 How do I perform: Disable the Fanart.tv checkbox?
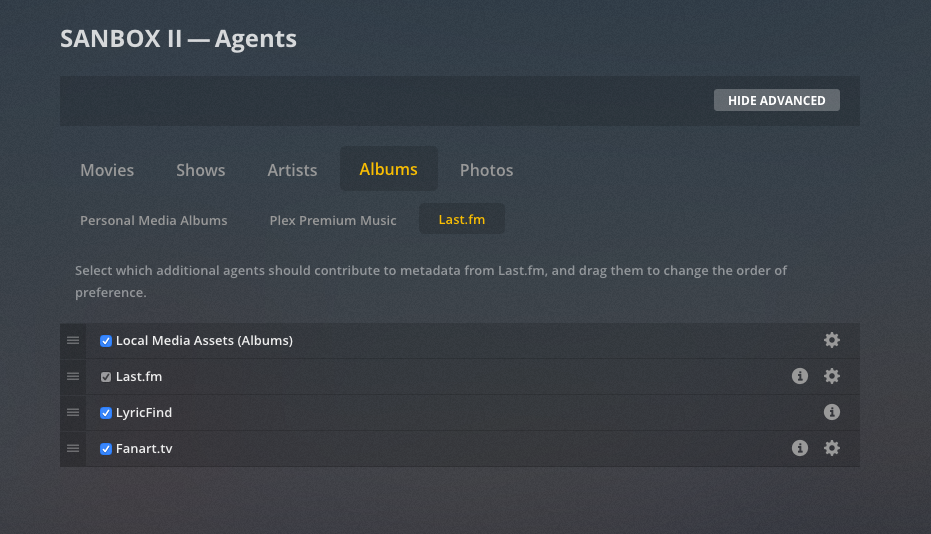pyautogui.click(x=106, y=449)
